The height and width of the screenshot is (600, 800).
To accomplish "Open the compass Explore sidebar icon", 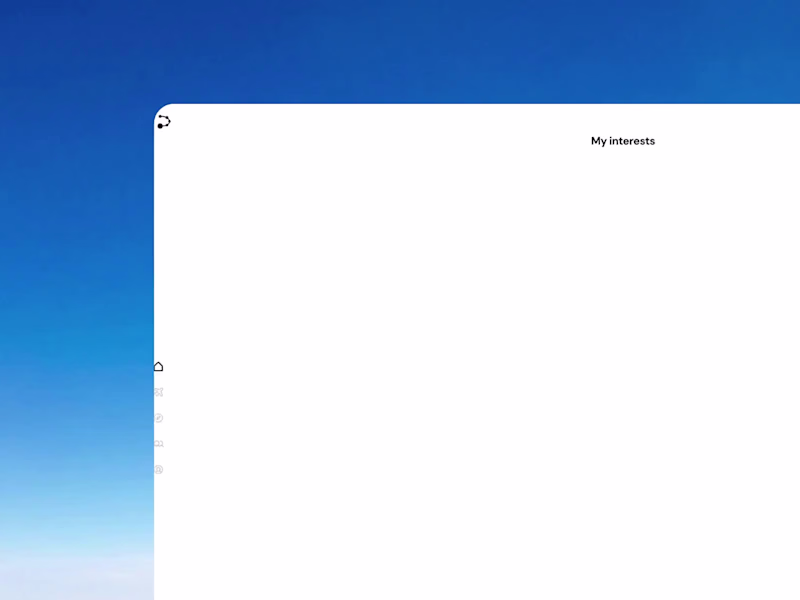I will tap(159, 418).
